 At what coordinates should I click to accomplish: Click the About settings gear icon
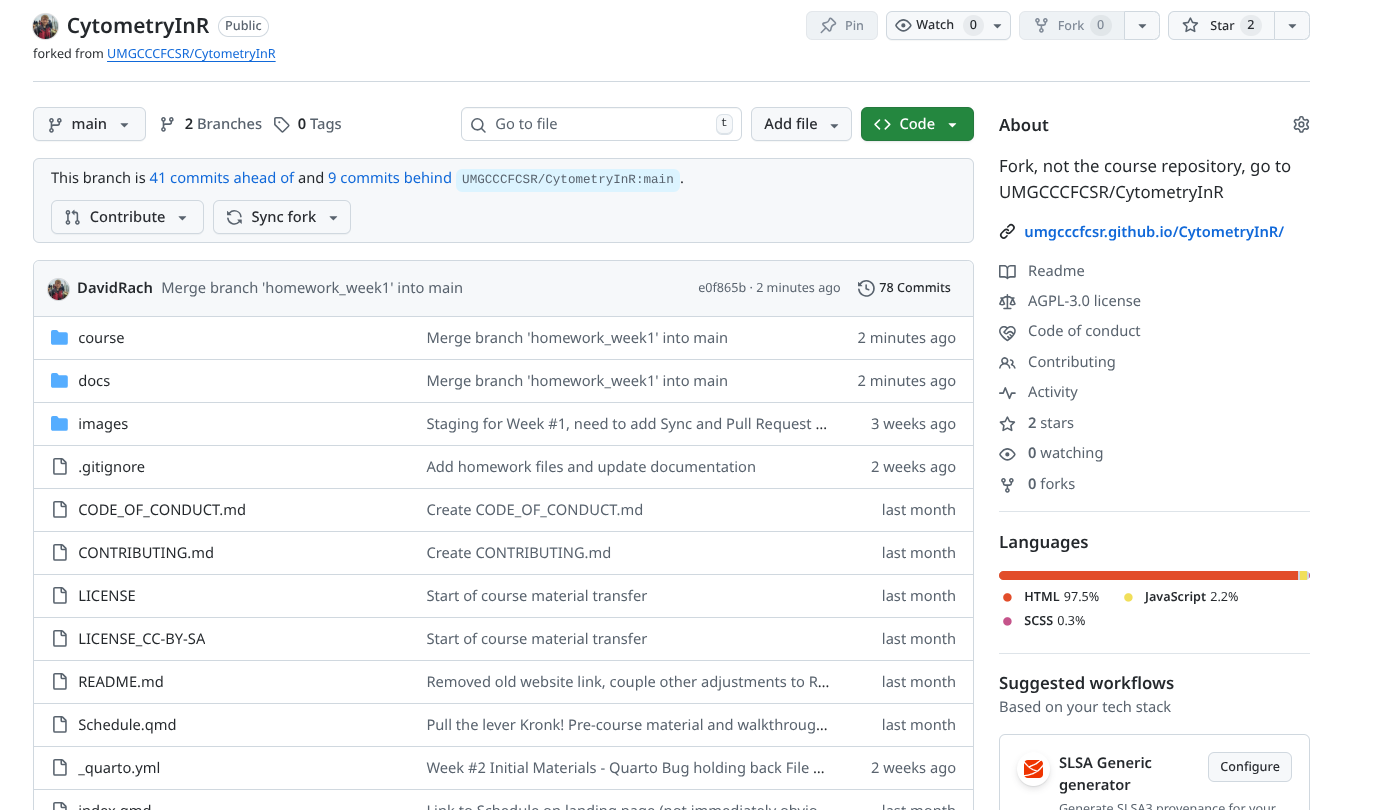(x=1300, y=125)
